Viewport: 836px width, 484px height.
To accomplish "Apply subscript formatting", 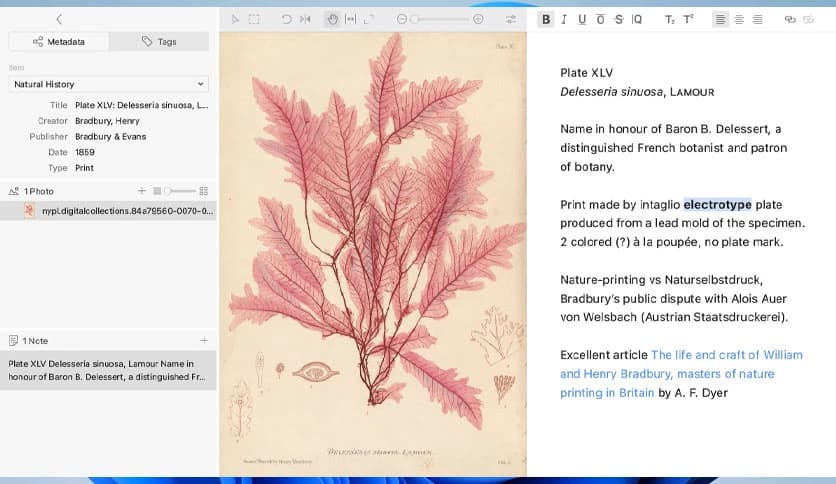I will coord(670,20).
